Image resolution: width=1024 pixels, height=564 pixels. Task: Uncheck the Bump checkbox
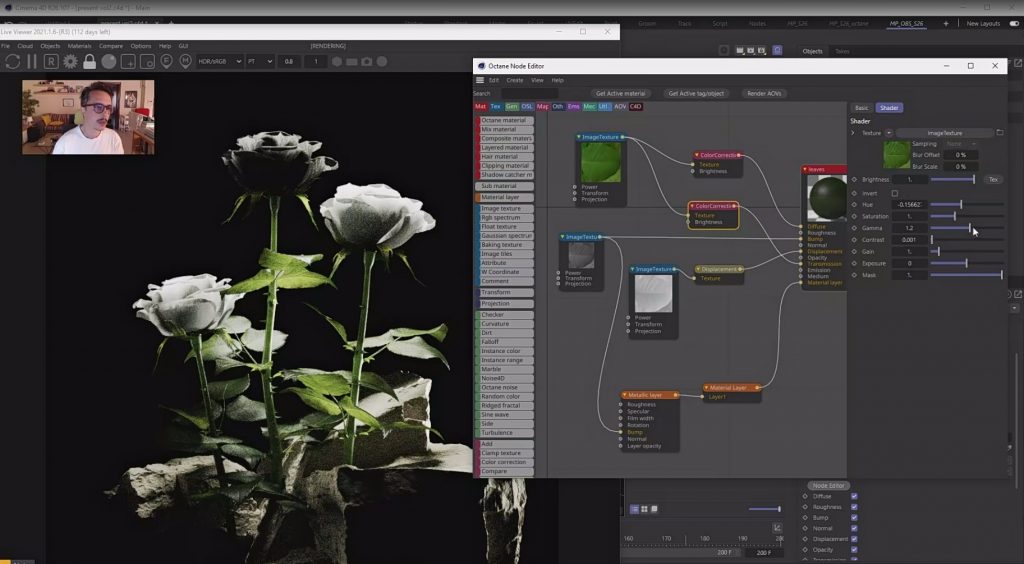pyautogui.click(x=854, y=518)
